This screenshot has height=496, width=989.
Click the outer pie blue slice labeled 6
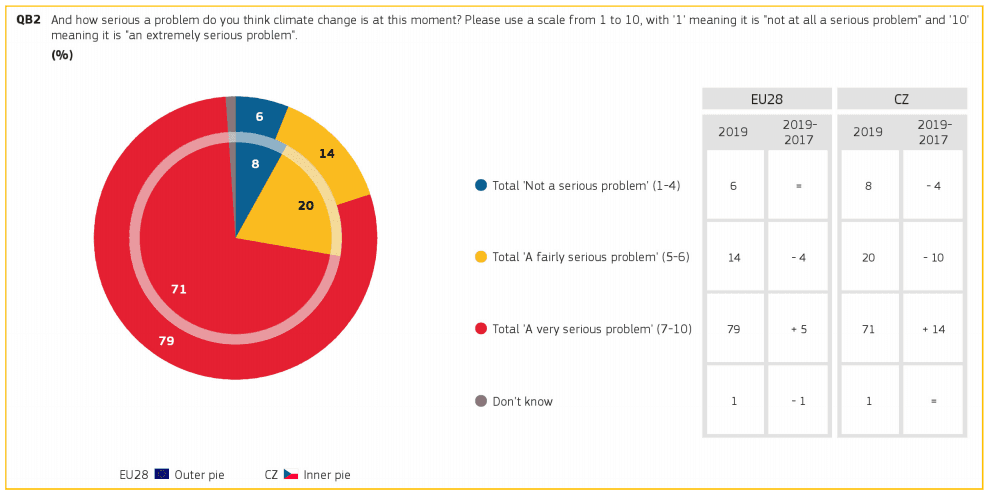(x=259, y=117)
